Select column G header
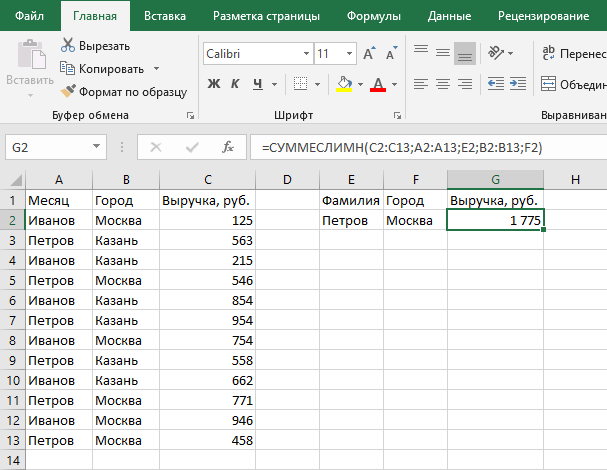 coord(495,180)
